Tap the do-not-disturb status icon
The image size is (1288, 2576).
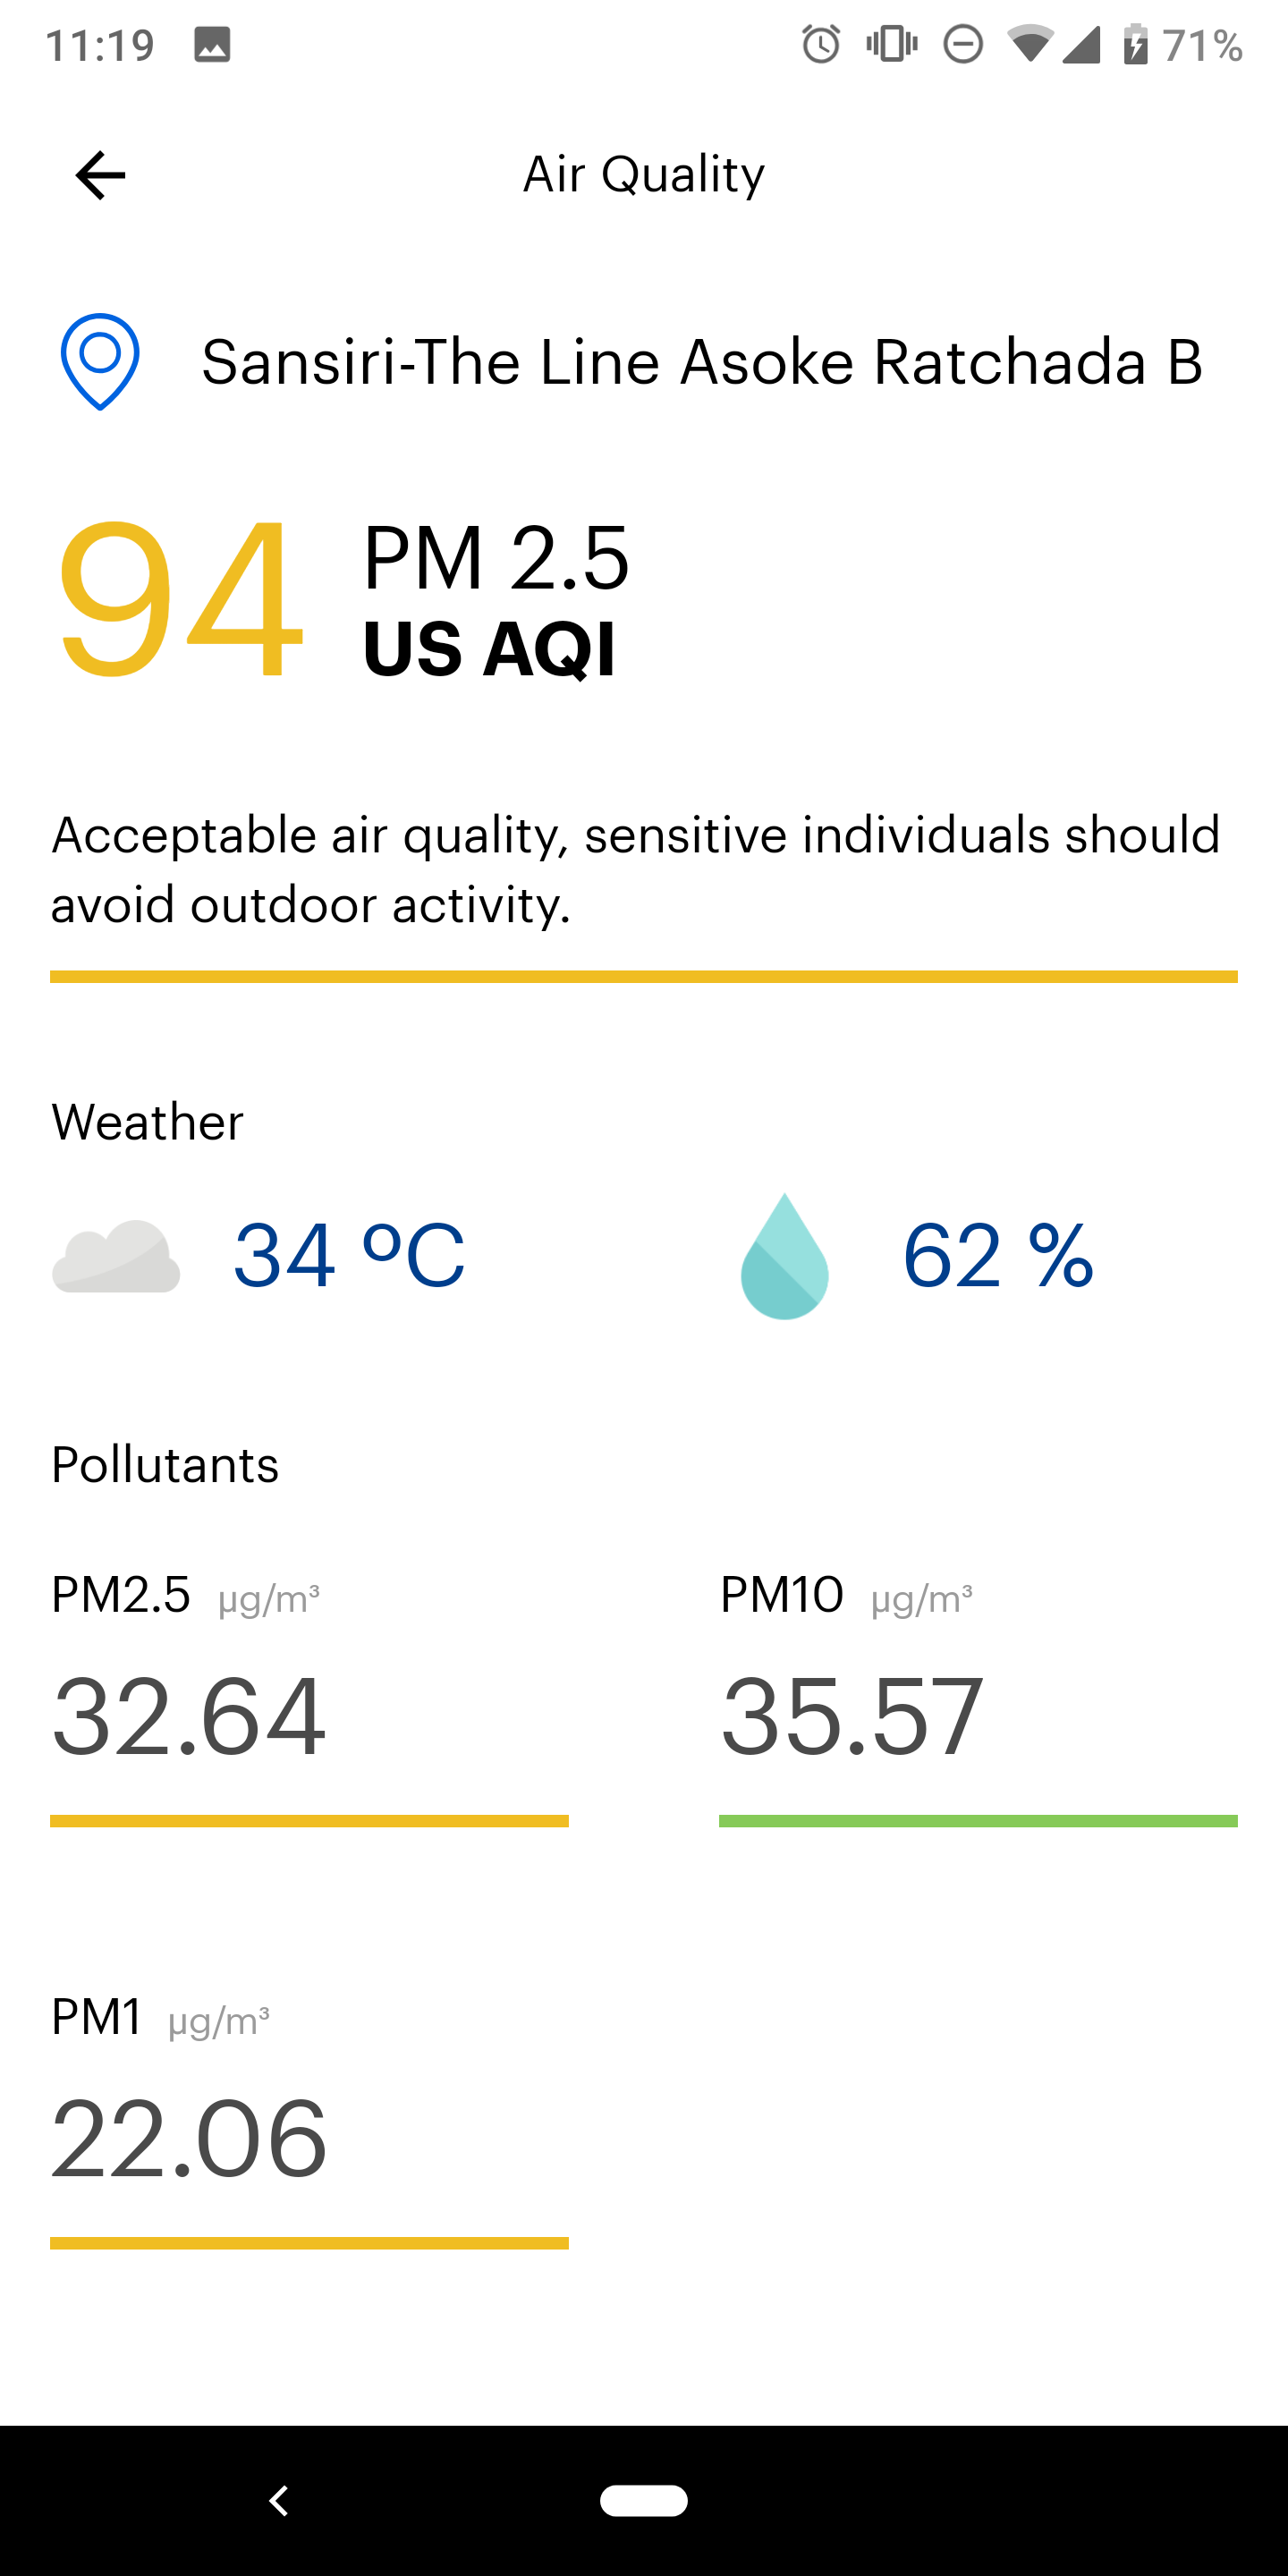[963, 45]
